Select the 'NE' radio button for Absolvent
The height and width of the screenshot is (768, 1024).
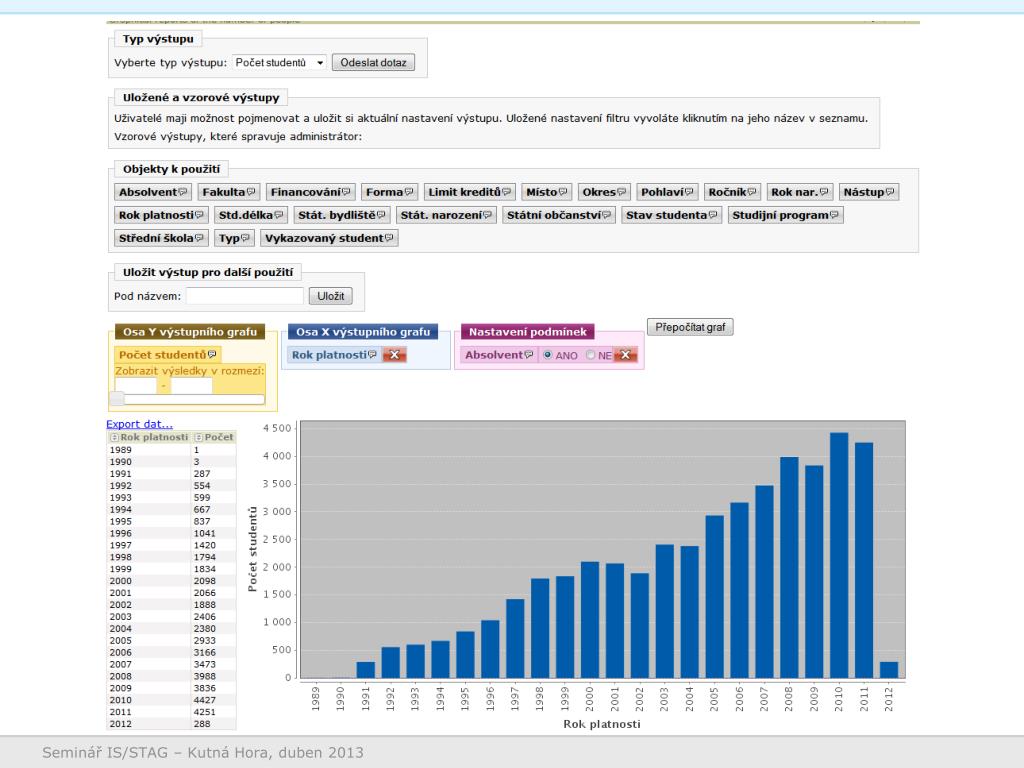tap(590, 355)
